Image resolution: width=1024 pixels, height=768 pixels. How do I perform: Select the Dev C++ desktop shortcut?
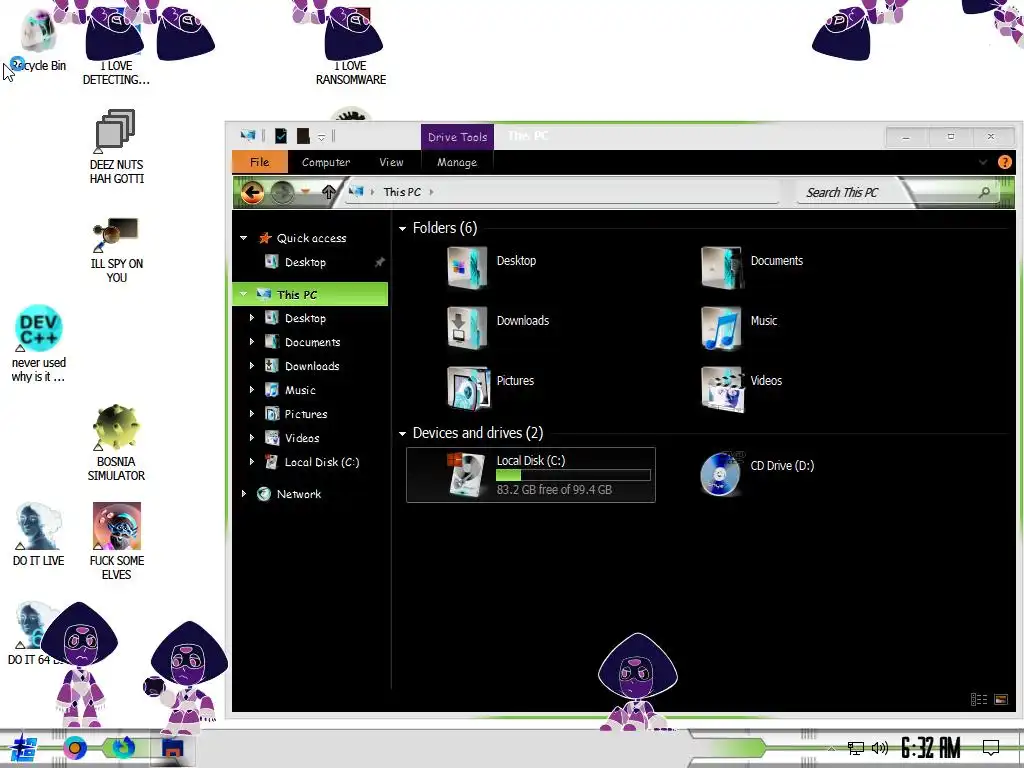tap(39, 344)
